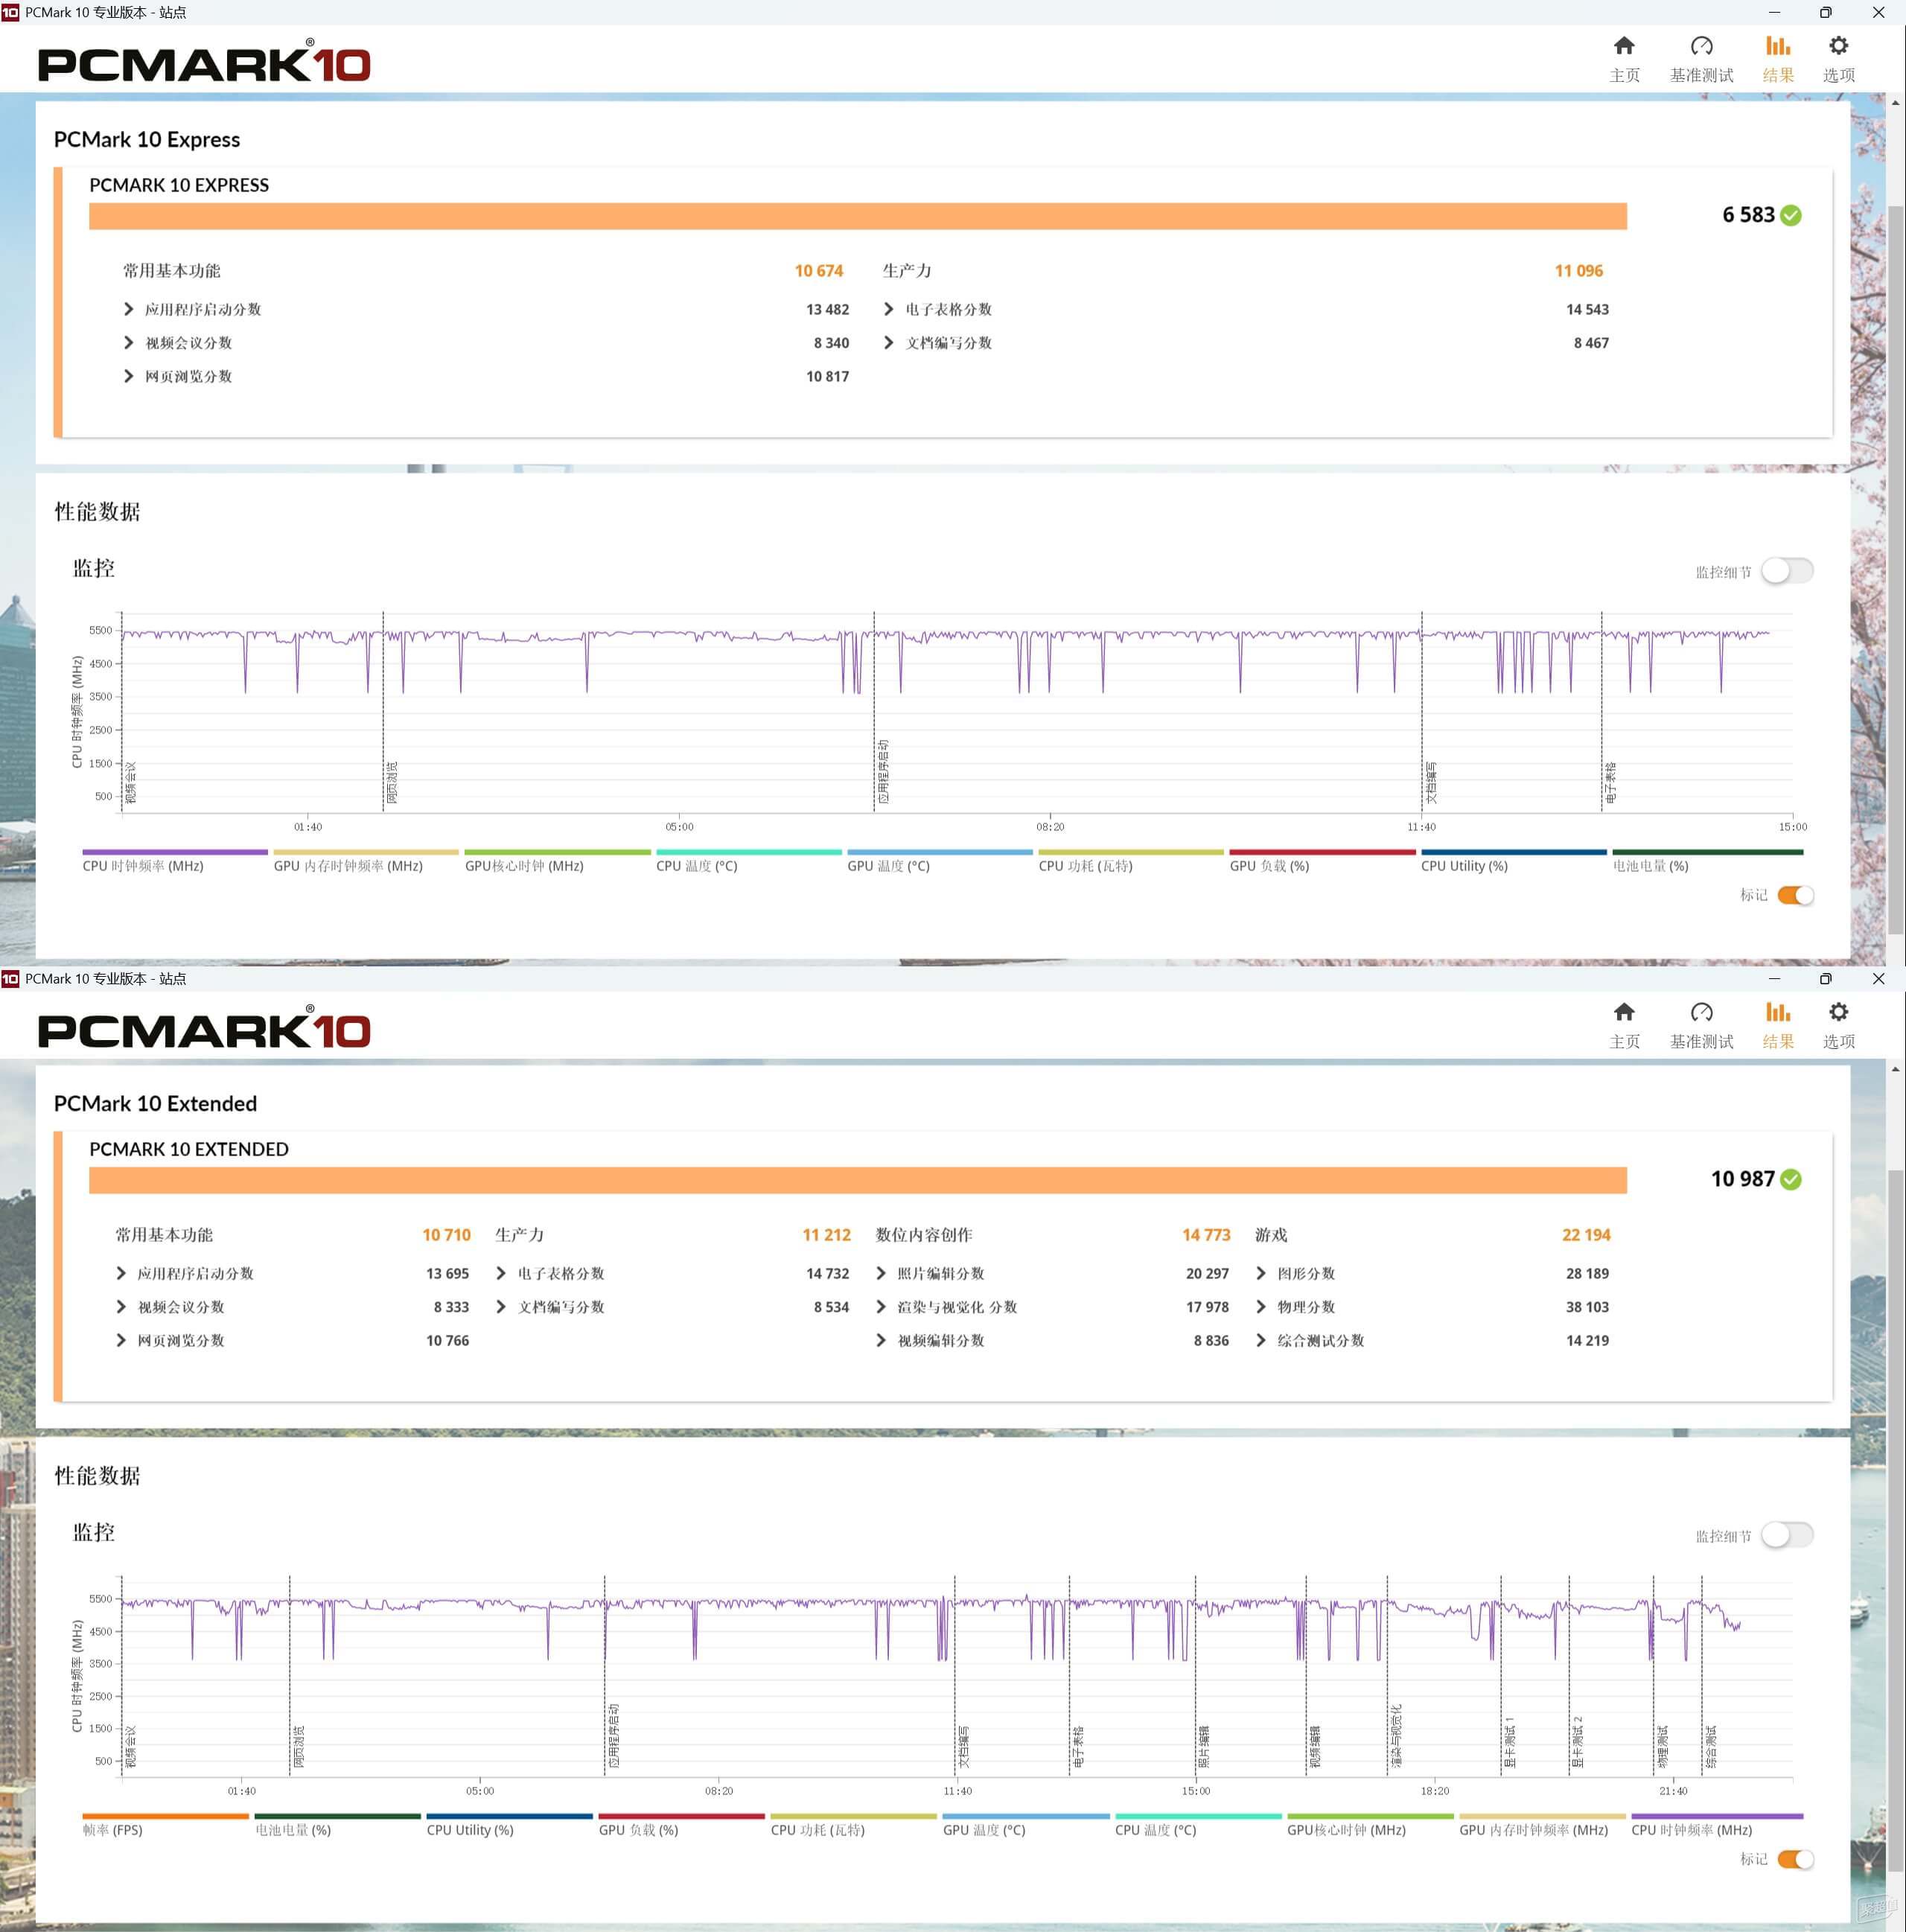
Task: Click app start-up marker line in Express chart
Action: 874,711
